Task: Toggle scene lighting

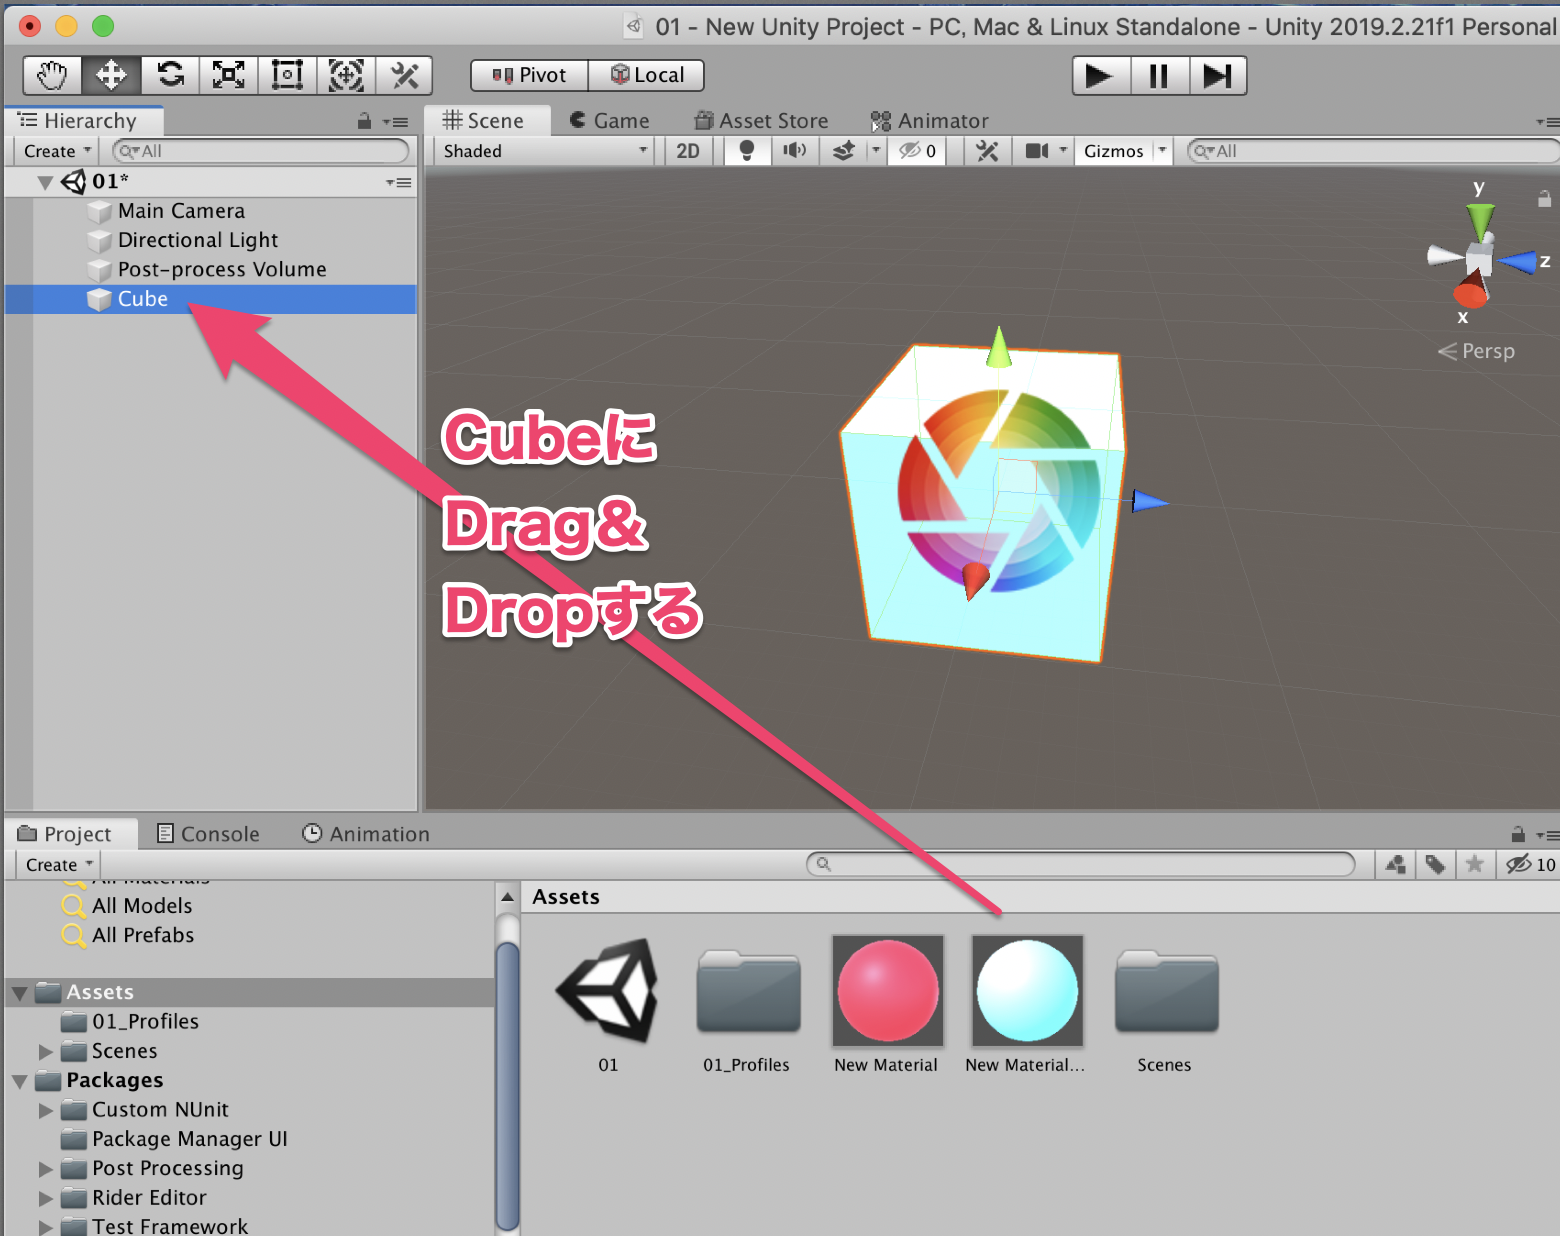Action: 746,151
